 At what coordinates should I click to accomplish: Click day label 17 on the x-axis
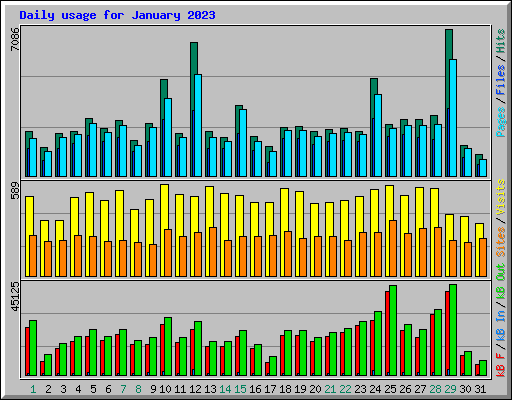pyautogui.click(x=270, y=389)
